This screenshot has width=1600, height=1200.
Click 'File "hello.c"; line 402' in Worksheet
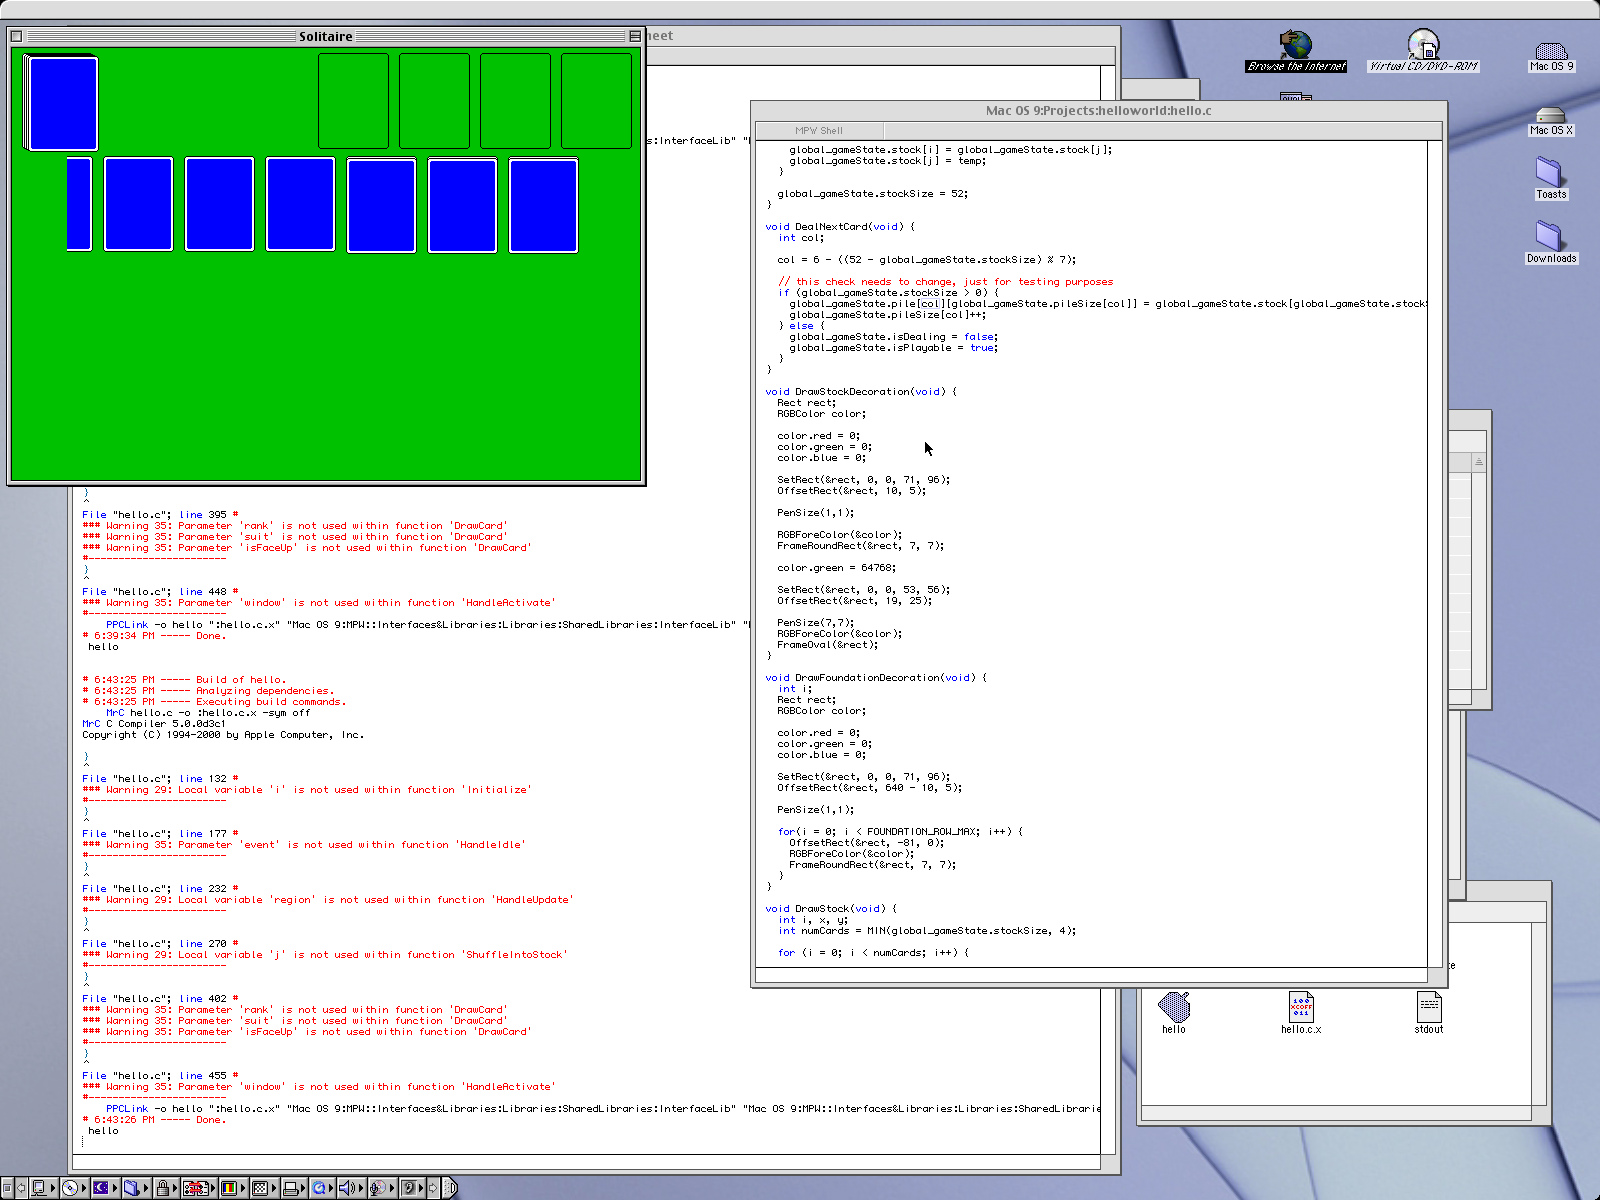coord(155,999)
